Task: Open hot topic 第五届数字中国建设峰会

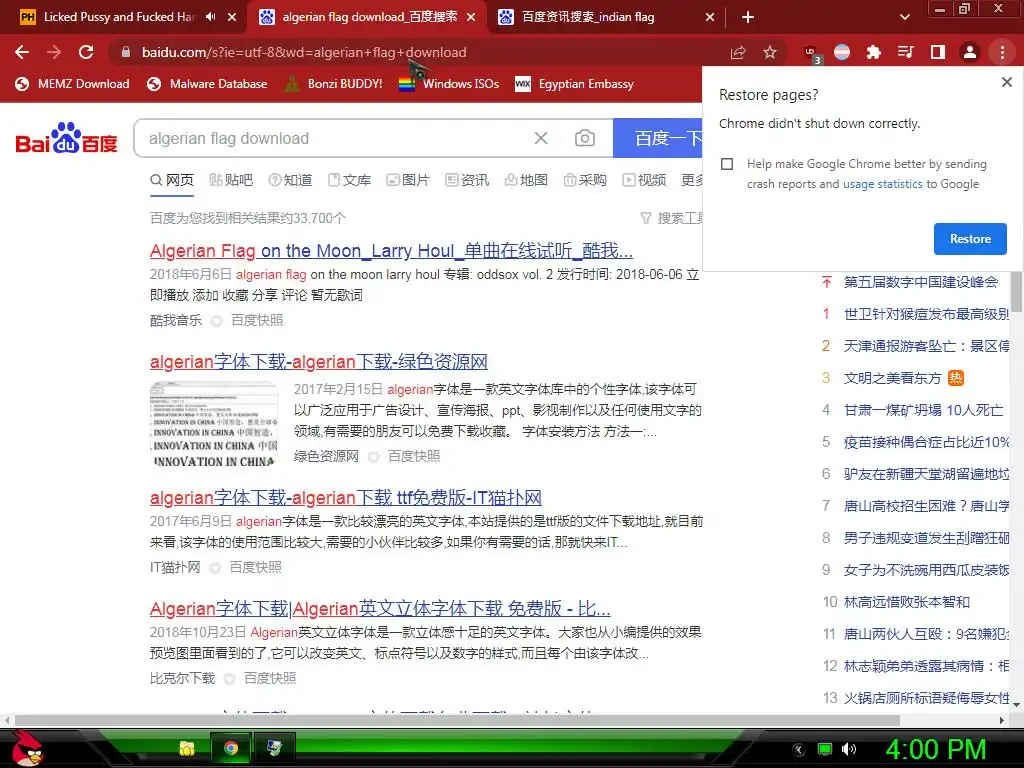Action: pos(921,282)
